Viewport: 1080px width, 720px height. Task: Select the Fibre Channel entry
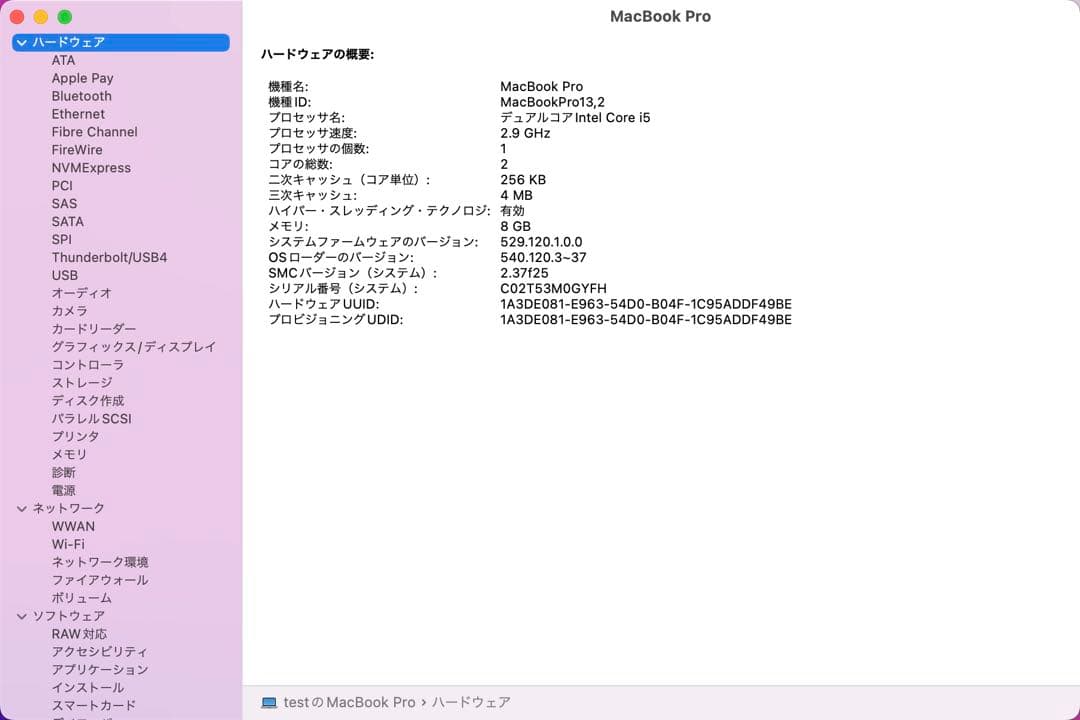(94, 131)
